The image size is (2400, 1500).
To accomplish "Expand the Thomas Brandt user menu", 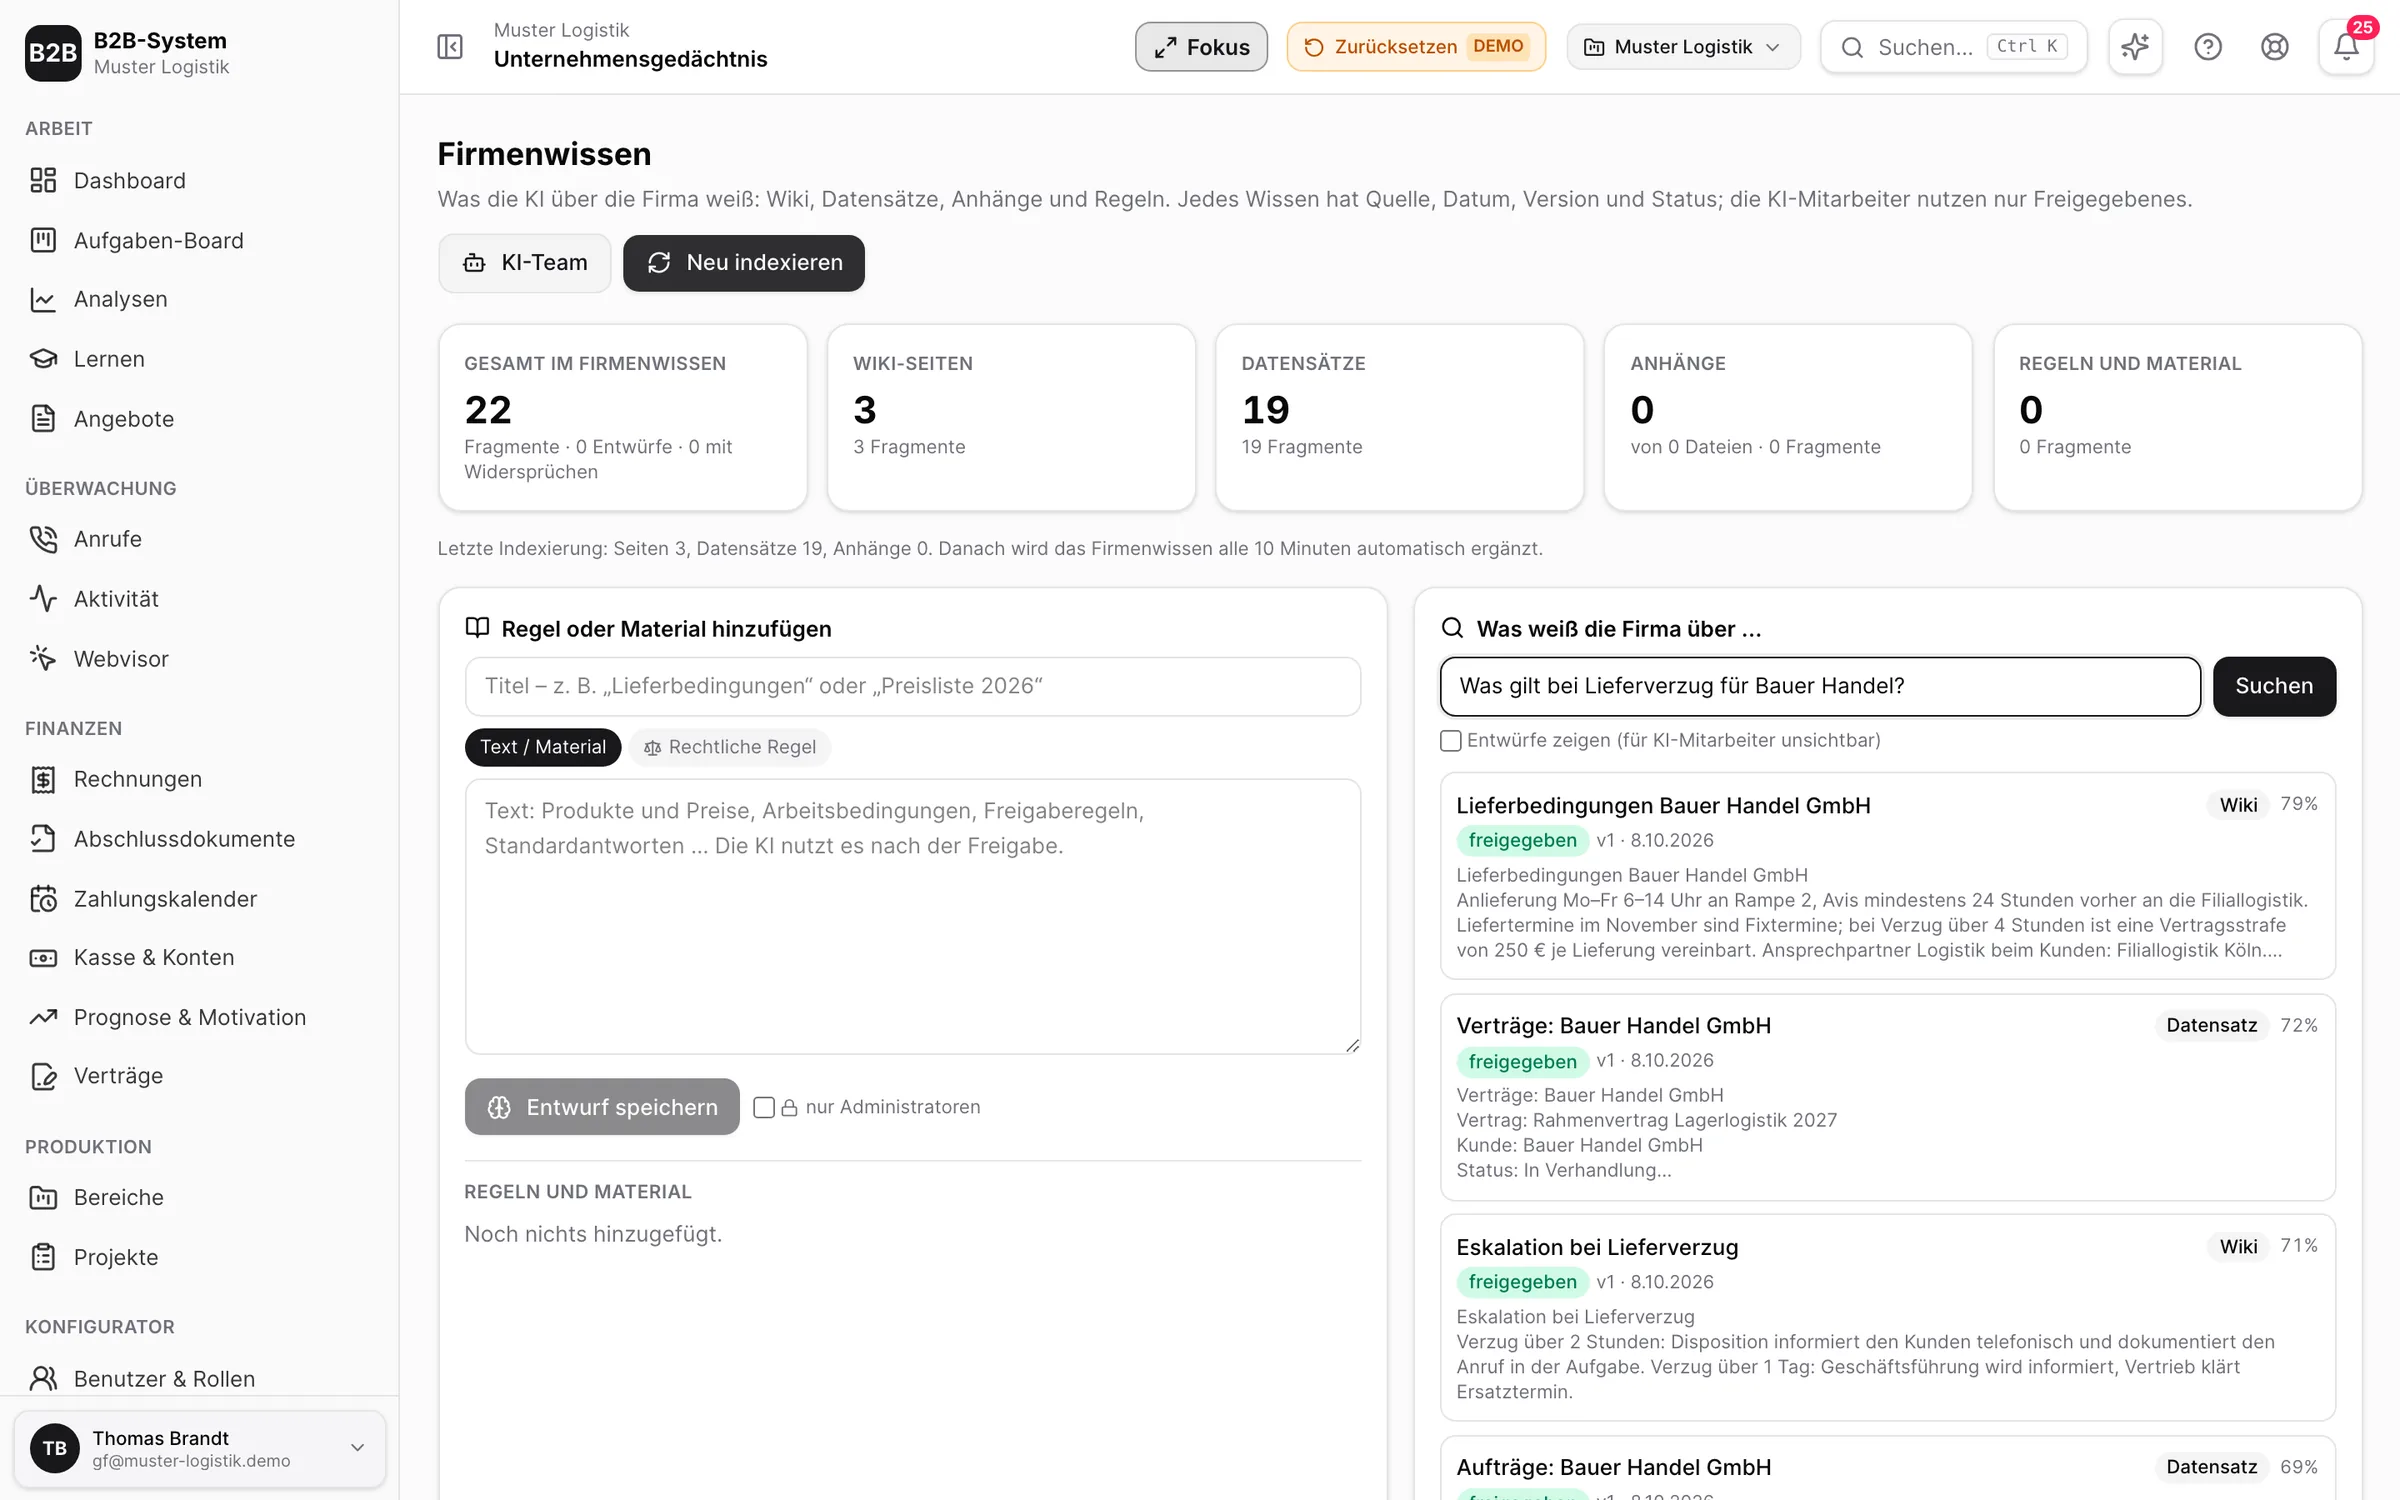I will [199, 1448].
